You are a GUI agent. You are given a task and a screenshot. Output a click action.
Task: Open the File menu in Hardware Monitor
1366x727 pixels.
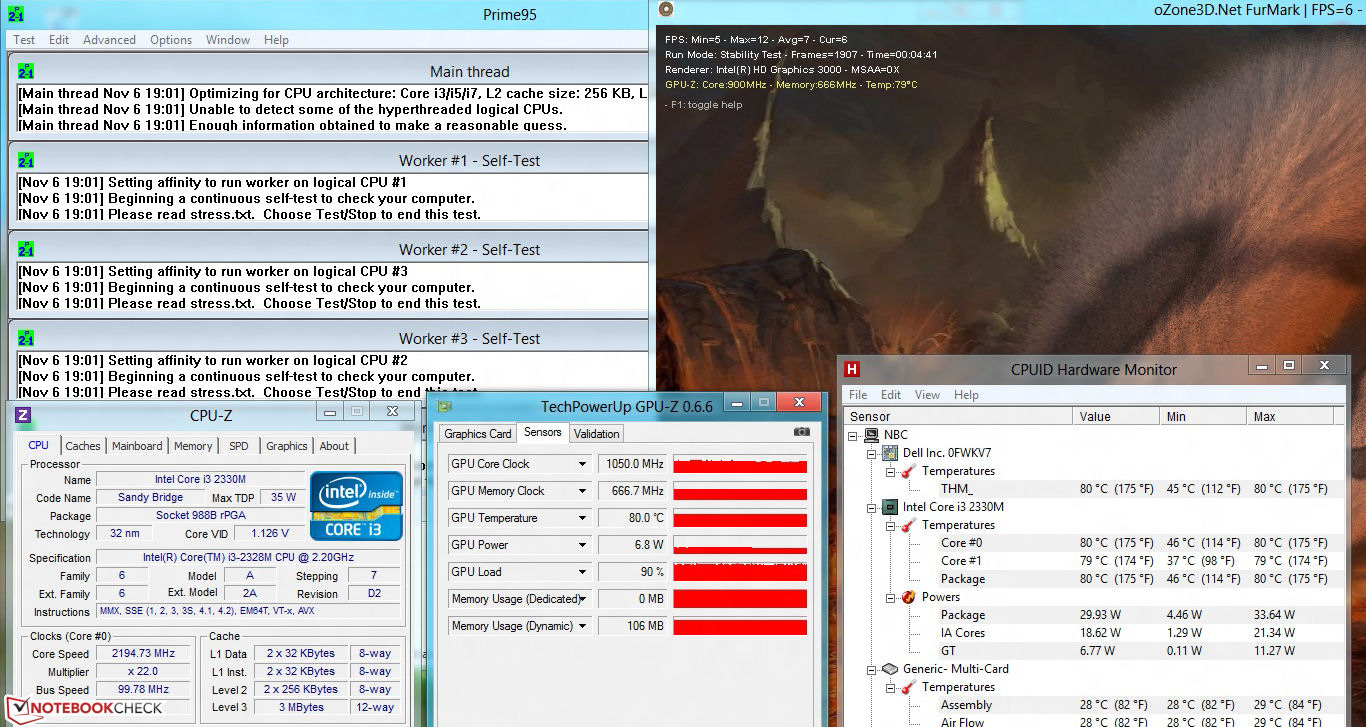click(858, 395)
